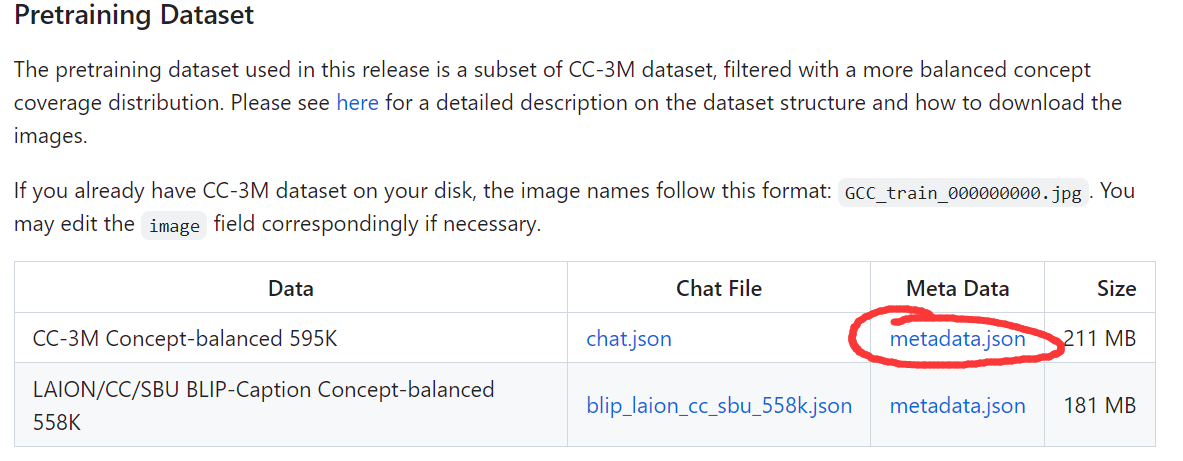Click the "211 MB" size cell
This screenshot has height=461, width=1183.
pyautogui.click(x=1100, y=339)
